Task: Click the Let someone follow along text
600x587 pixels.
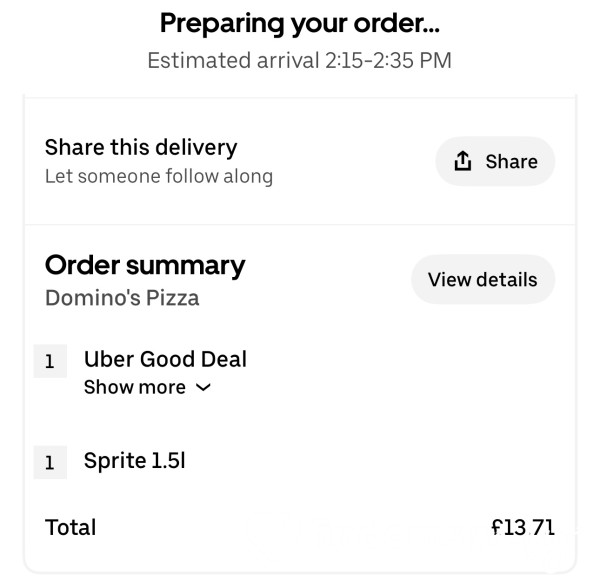Action: [159, 176]
